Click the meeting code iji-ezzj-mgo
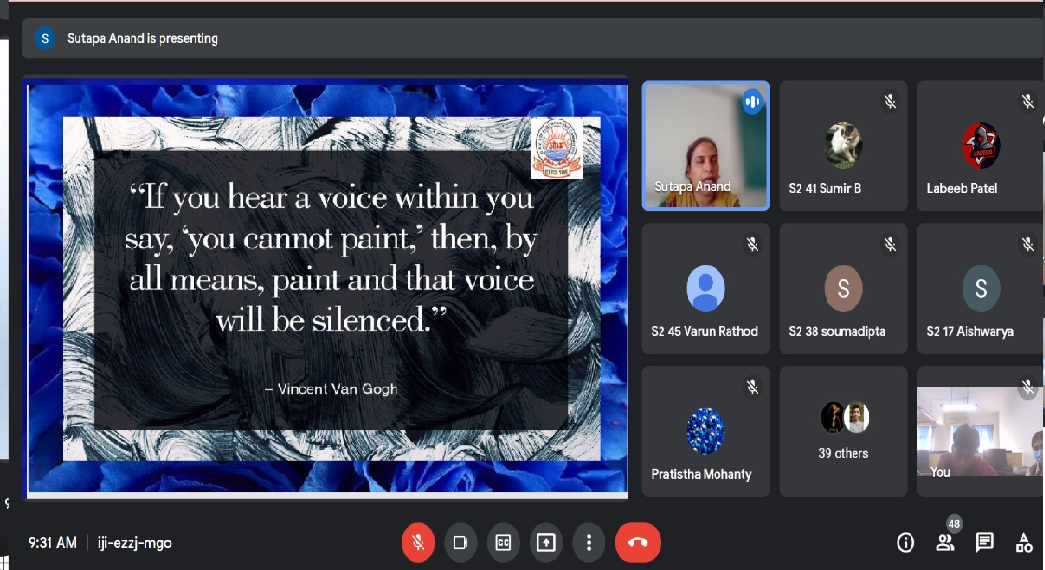The width and height of the screenshot is (1045, 570). (x=135, y=543)
